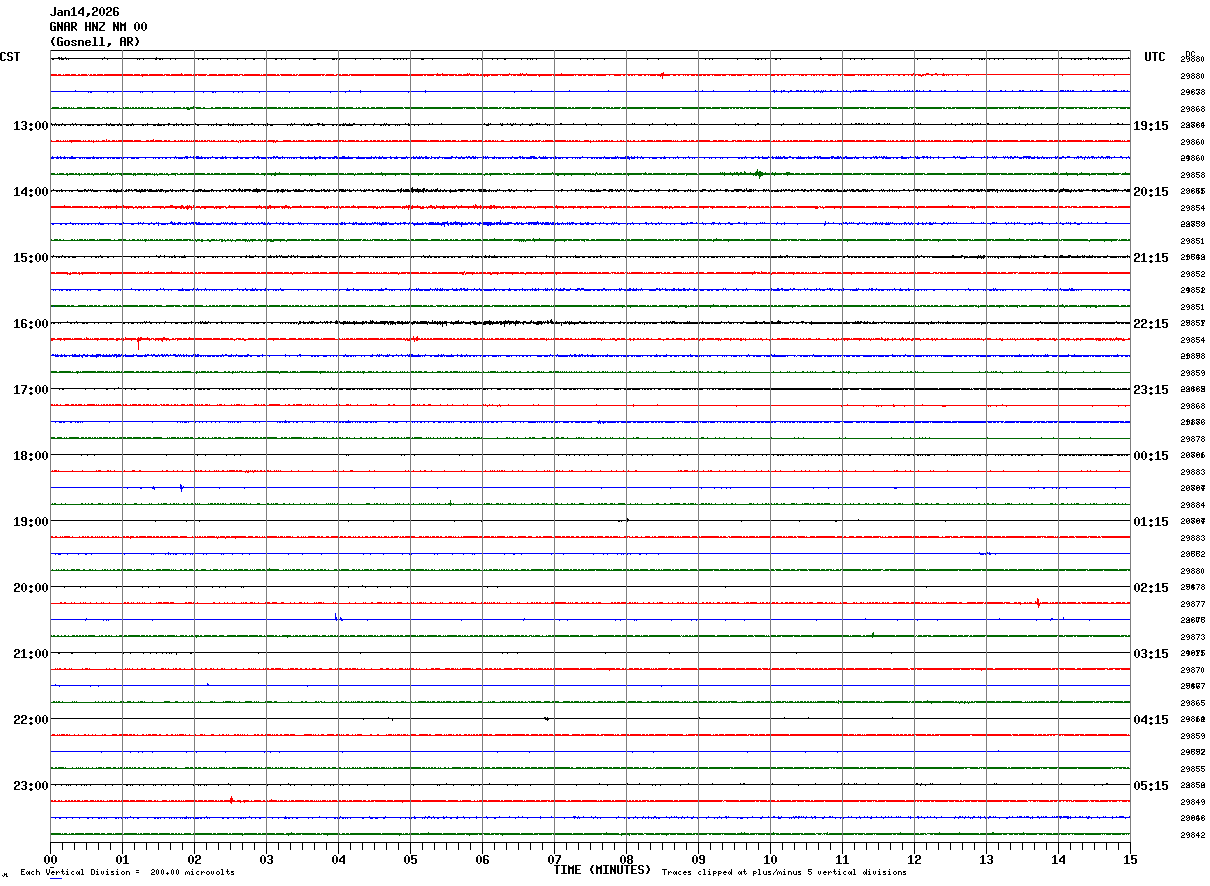This screenshot has height=886, width=1210.
Task: Select the 13:00 CST row label
Action: (x=31, y=126)
